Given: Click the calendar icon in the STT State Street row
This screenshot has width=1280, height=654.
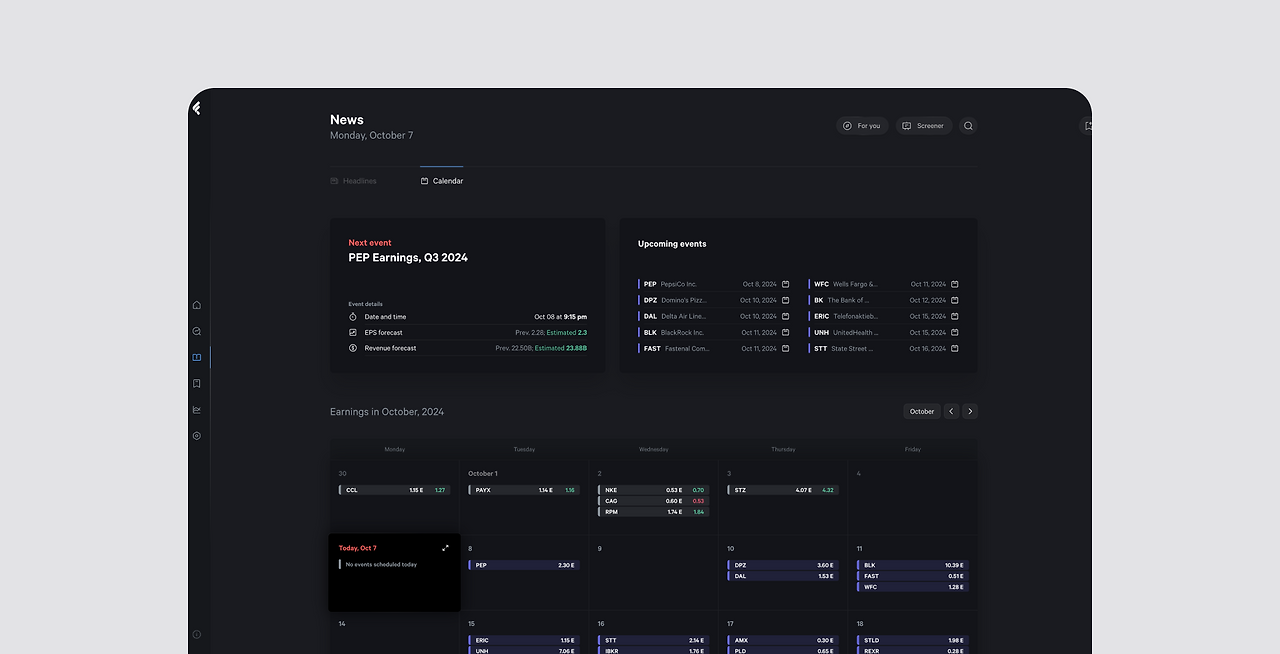Looking at the screenshot, I should click(x=955, y=348).
